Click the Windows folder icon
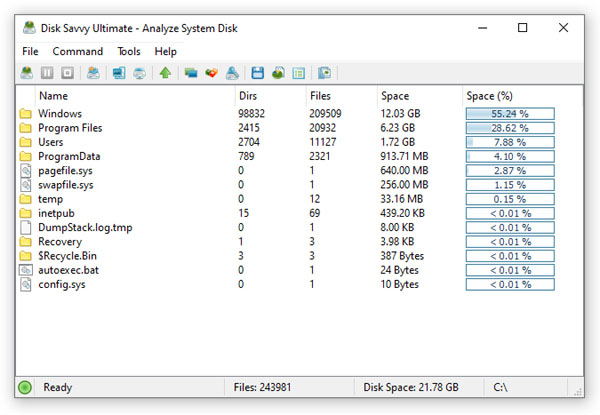Image resolution: width=600 pixels, height=415 pixels. tap(26, 114)
